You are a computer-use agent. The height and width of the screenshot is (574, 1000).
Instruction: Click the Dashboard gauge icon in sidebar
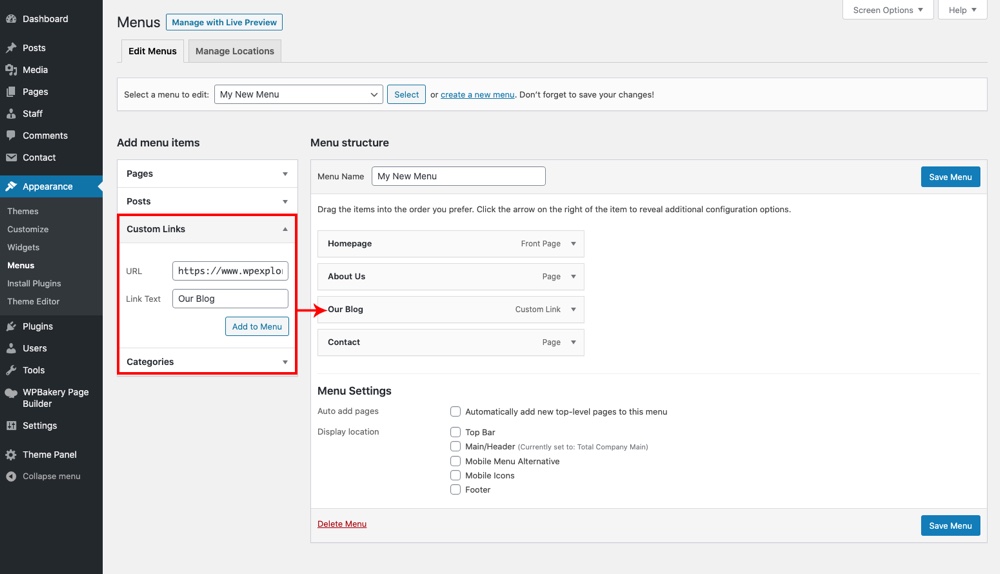(11, 19)
